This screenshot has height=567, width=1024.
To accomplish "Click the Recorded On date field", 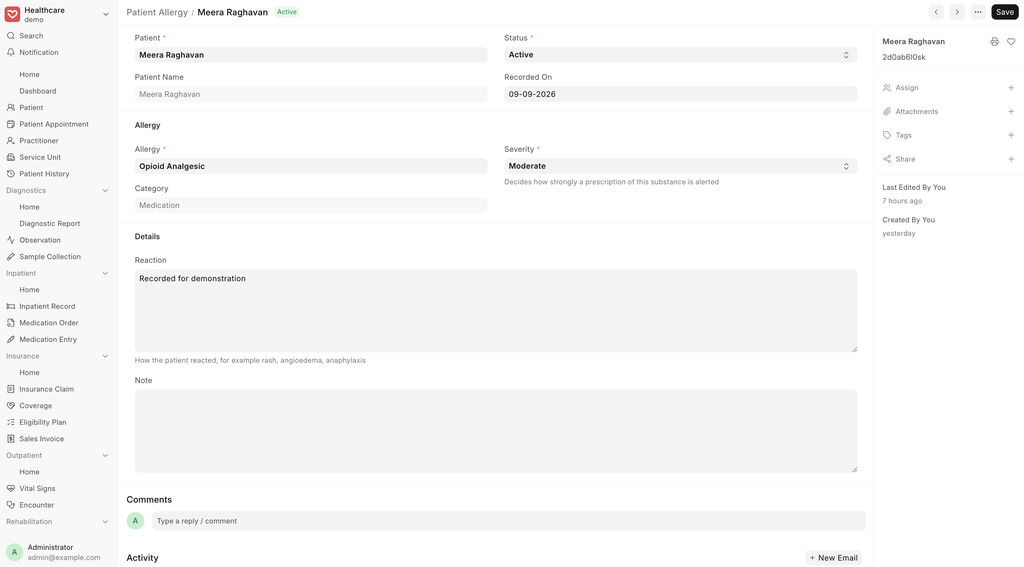I will click(680, 94).
